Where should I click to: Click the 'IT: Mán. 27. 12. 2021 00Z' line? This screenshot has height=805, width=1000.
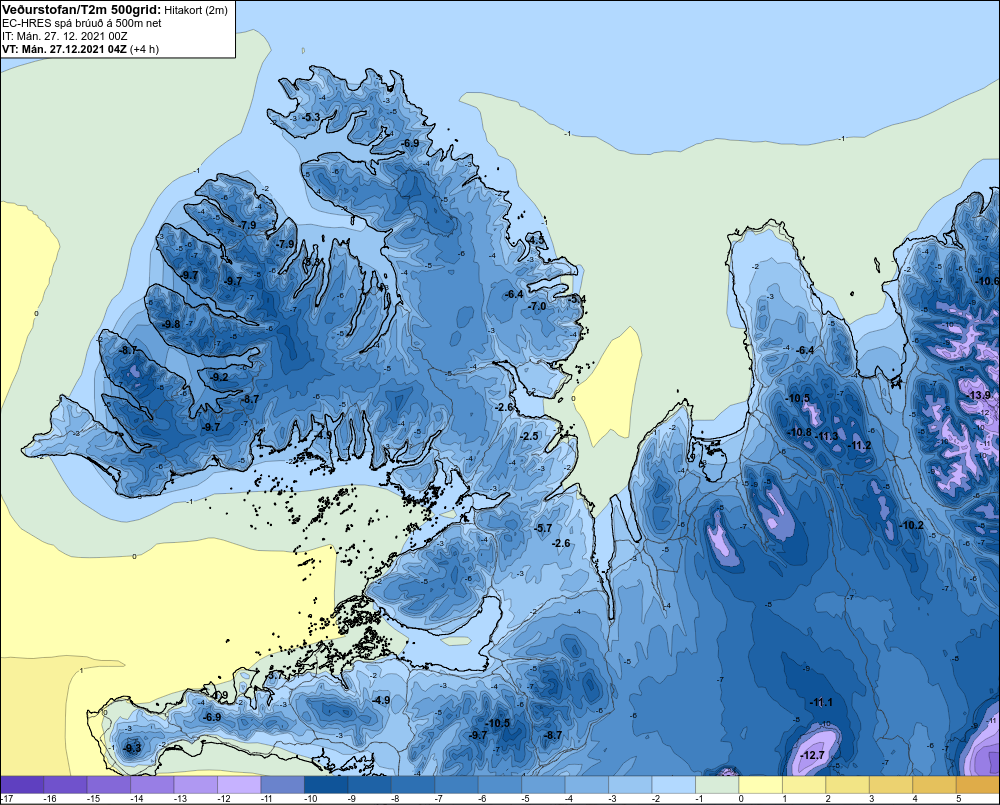[65, 36]
